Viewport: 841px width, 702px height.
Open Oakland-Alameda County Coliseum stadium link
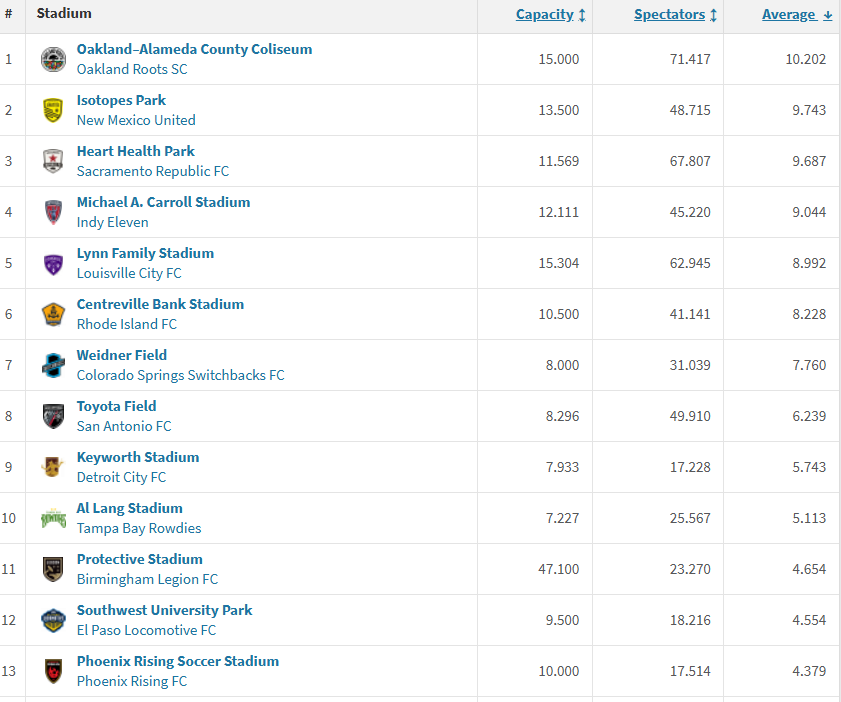pos(194,49)
